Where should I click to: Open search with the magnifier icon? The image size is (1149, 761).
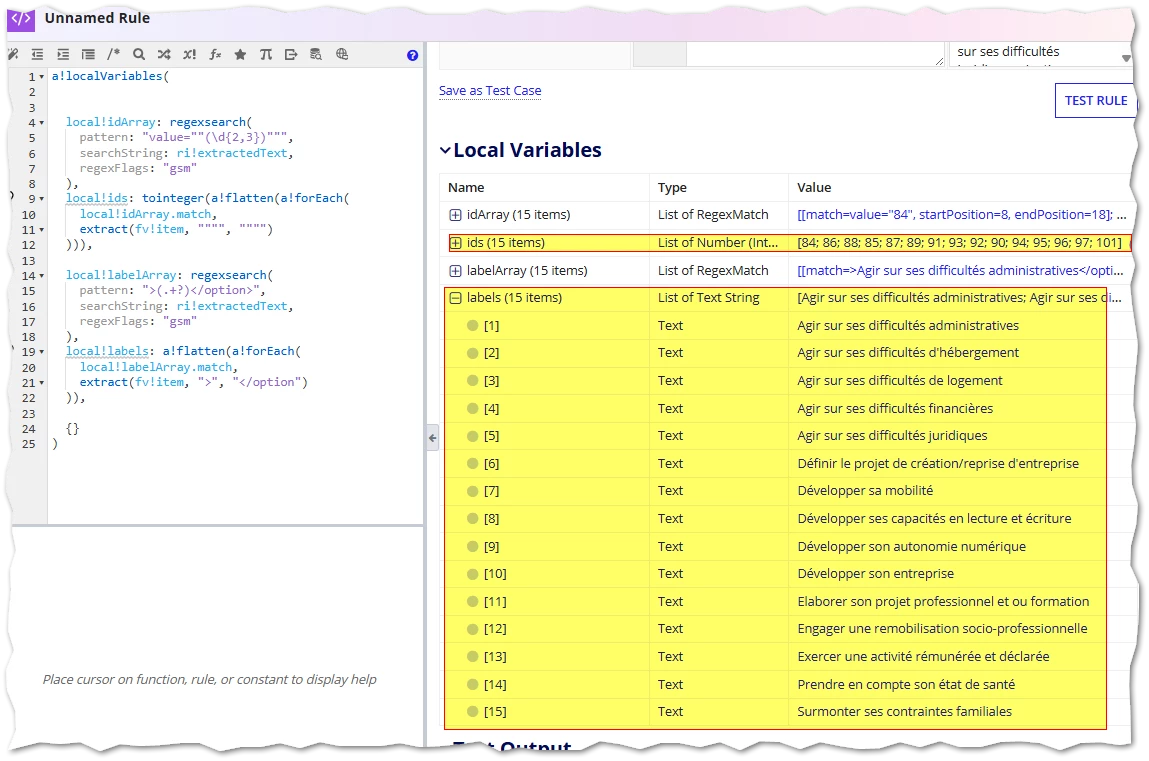[x=138, y=54]
